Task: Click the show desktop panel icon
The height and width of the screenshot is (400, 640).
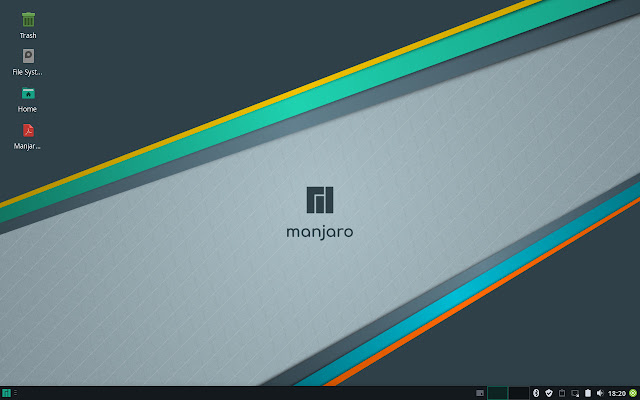Action: (x=480, y=393)
